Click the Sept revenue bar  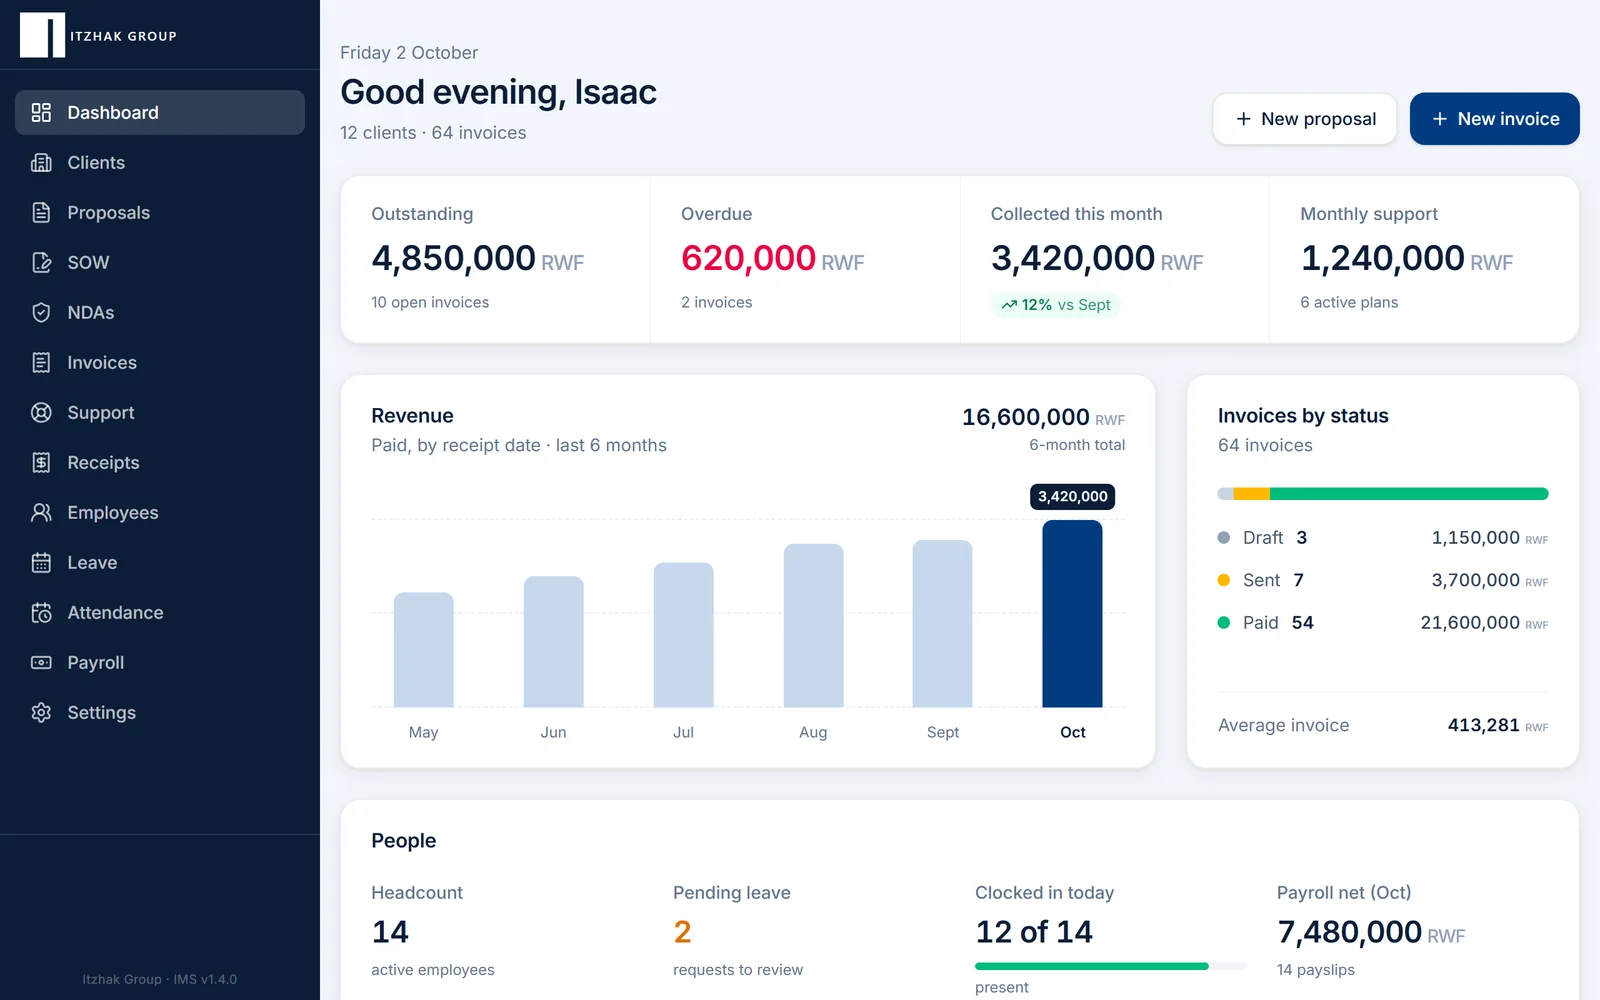pyautogui.click(x=943, y=624)
